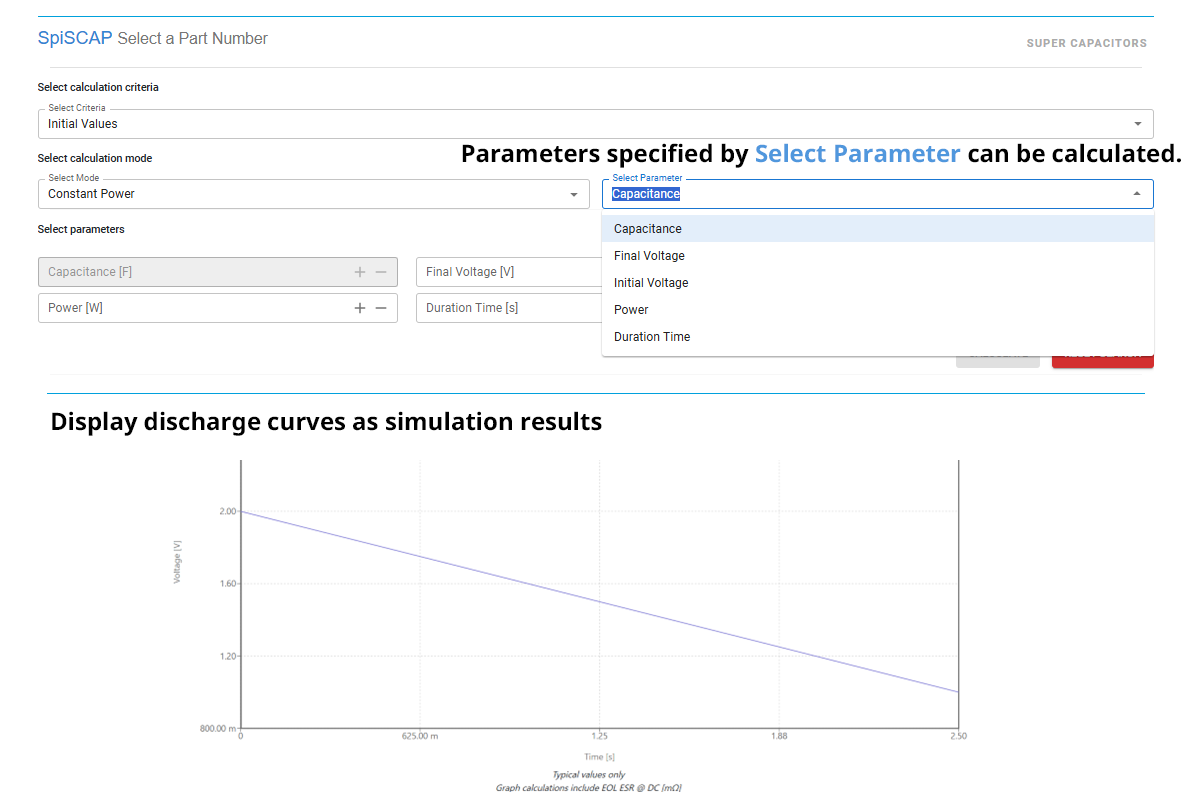Image resolution: width=1200 pixels, height=800 pixels.
Task: Open the SUPER CAPACITORS link
Action: point(1087,43)
